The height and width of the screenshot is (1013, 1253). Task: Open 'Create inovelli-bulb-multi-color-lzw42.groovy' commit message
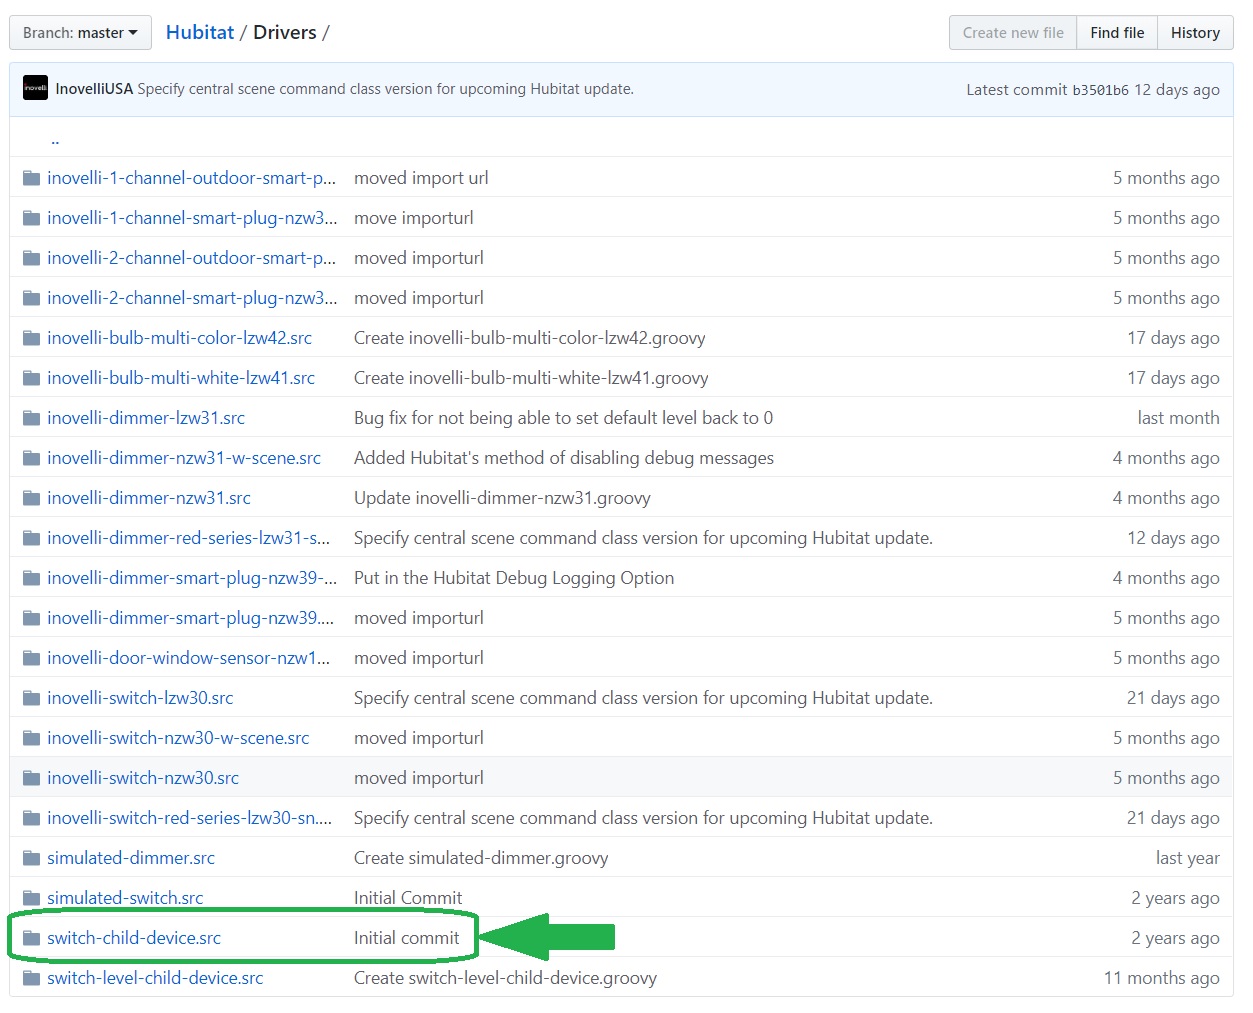(530, 338)
